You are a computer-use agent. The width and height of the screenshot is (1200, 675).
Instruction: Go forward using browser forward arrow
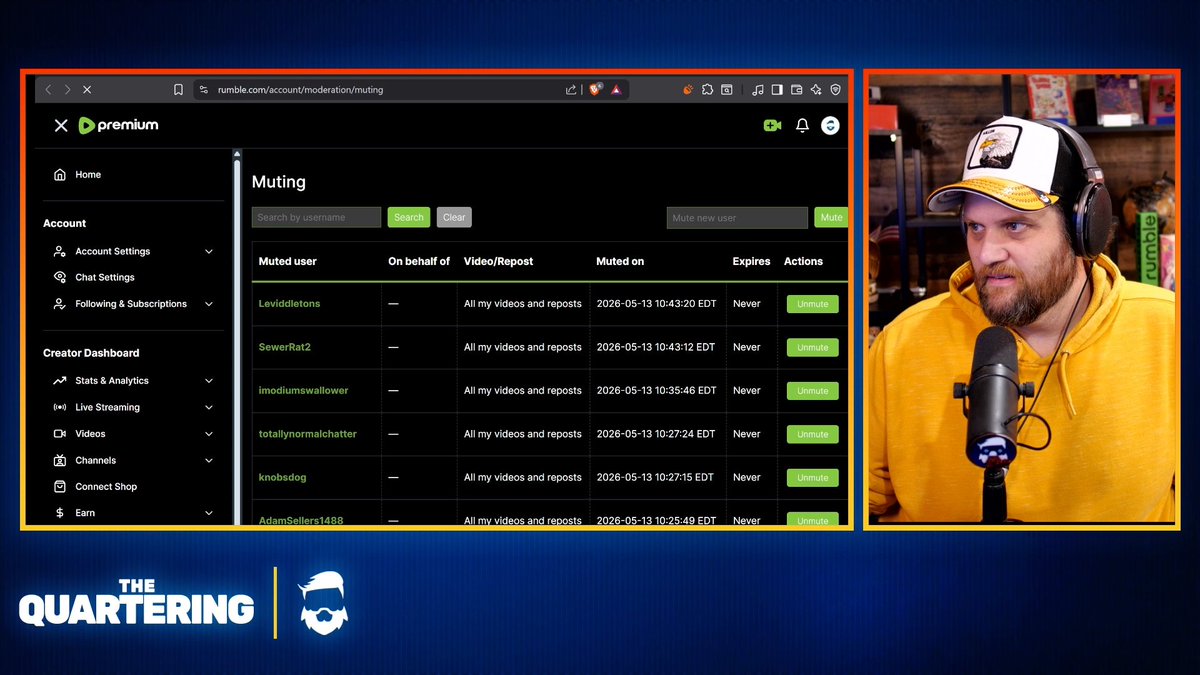[67, 90]
